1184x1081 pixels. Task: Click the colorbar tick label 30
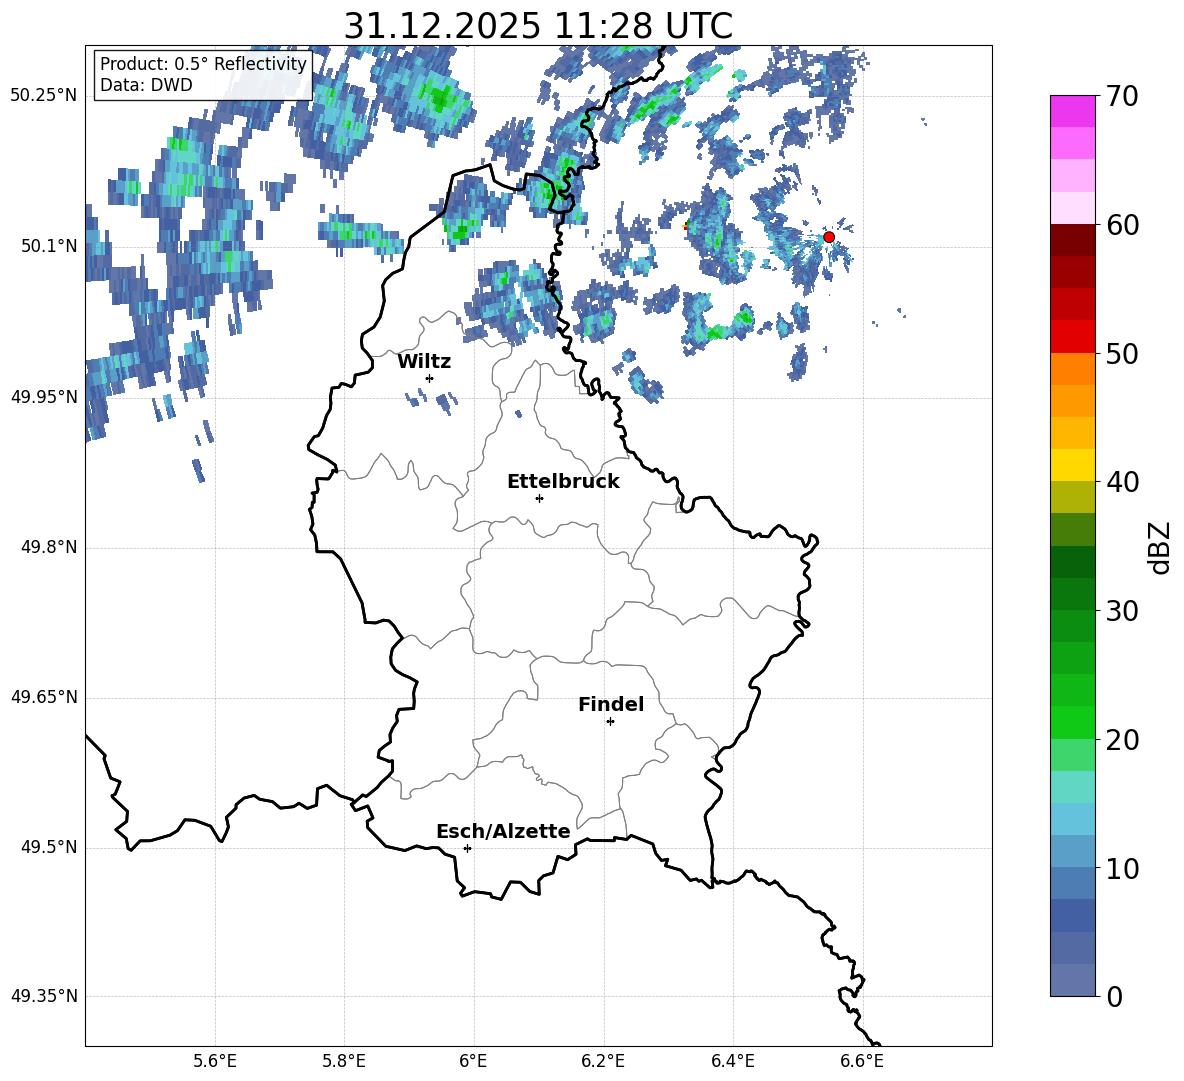tap(1122, 611)
